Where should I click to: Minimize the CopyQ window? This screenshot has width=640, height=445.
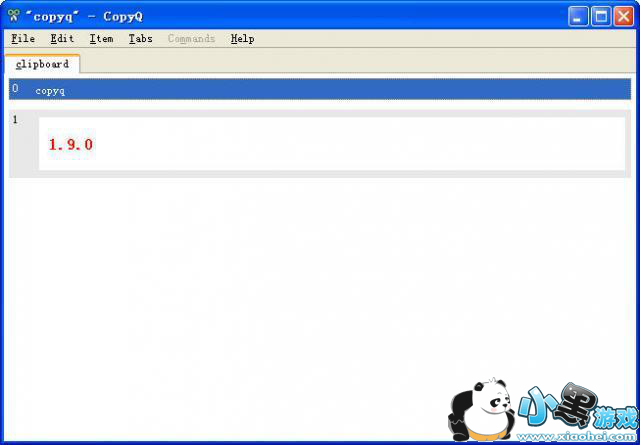(x=578, y=16)
